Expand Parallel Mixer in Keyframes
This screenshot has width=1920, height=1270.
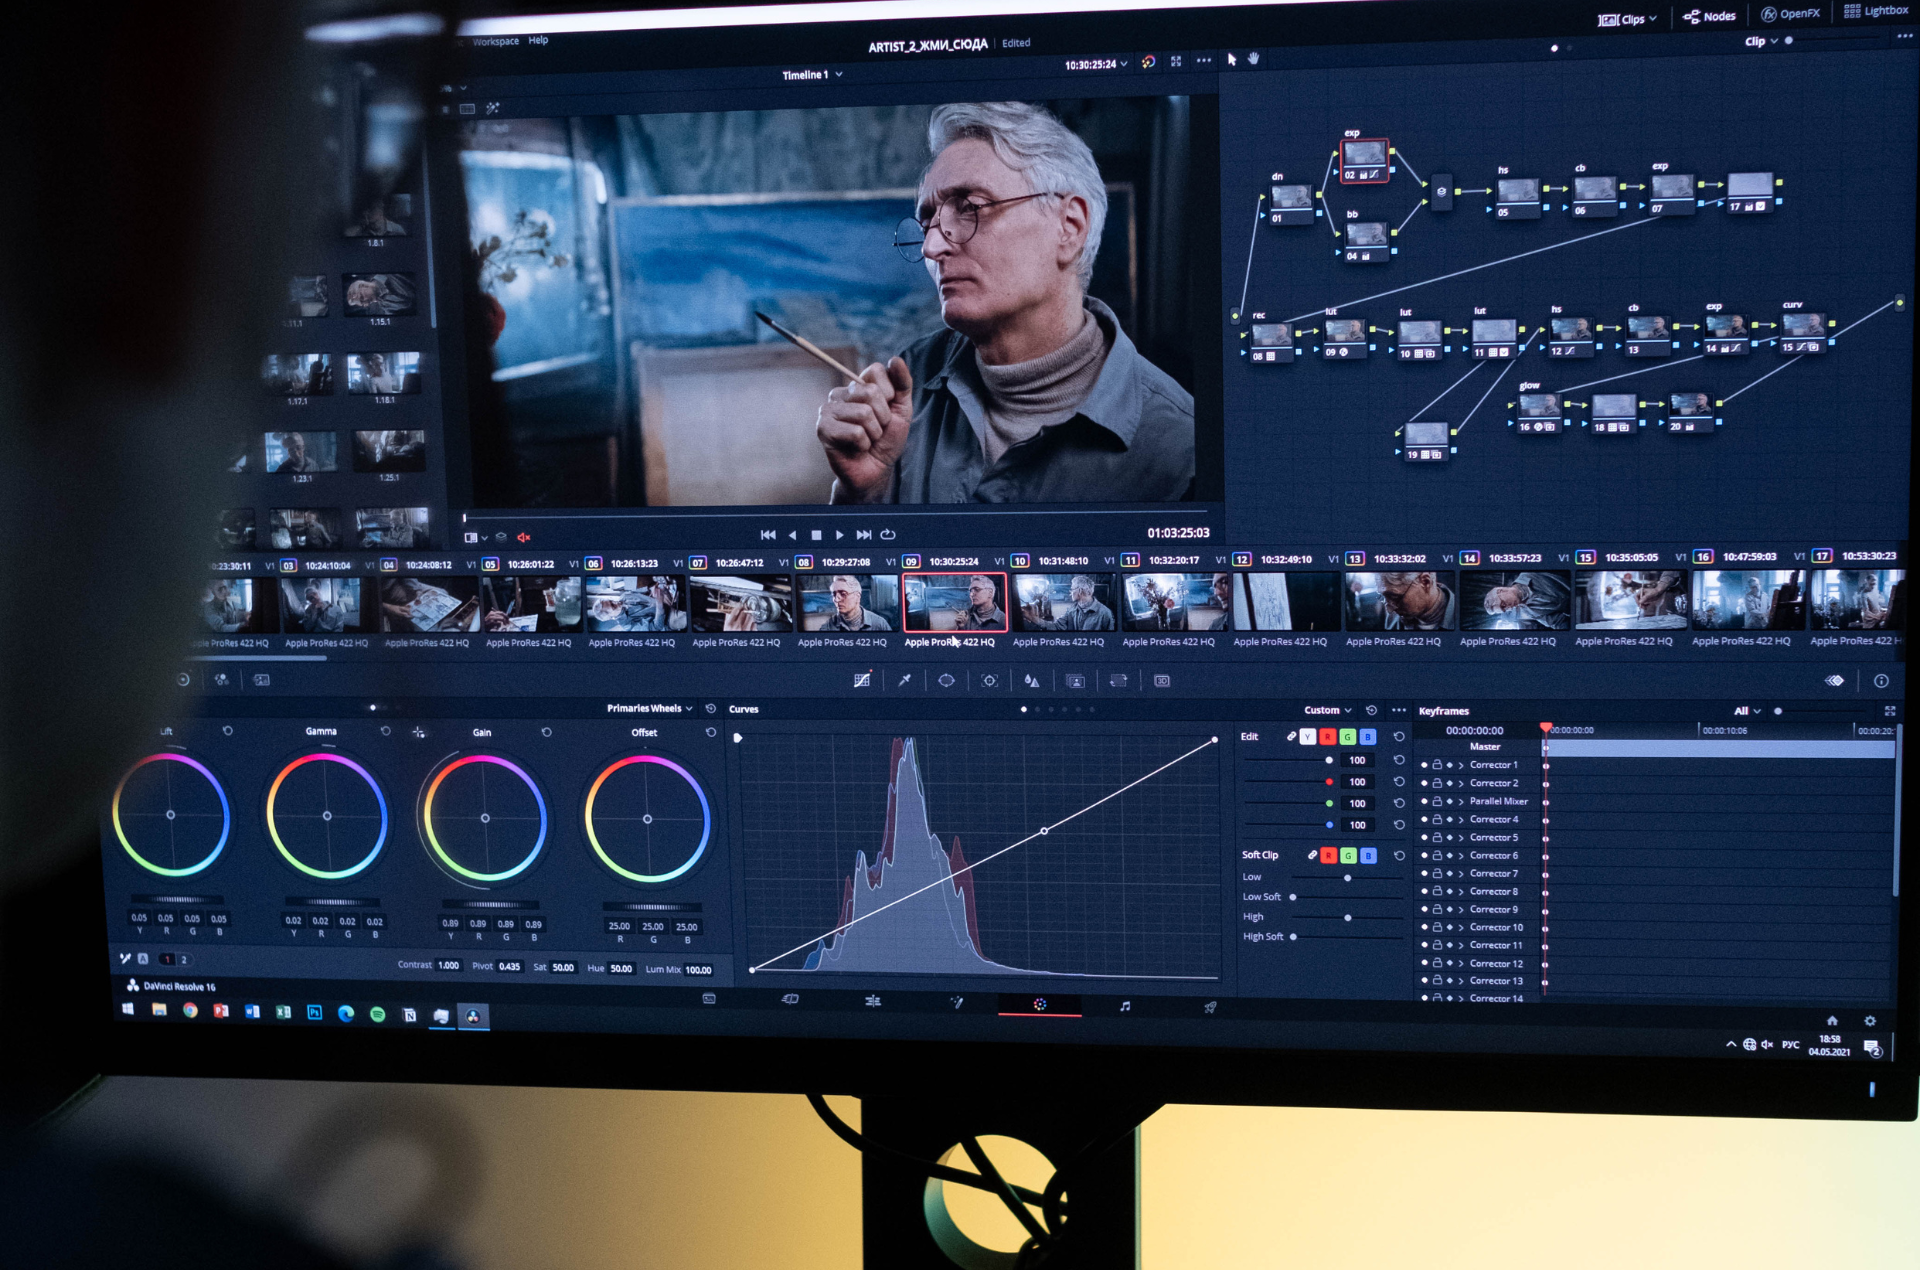tap(1461, 801)
